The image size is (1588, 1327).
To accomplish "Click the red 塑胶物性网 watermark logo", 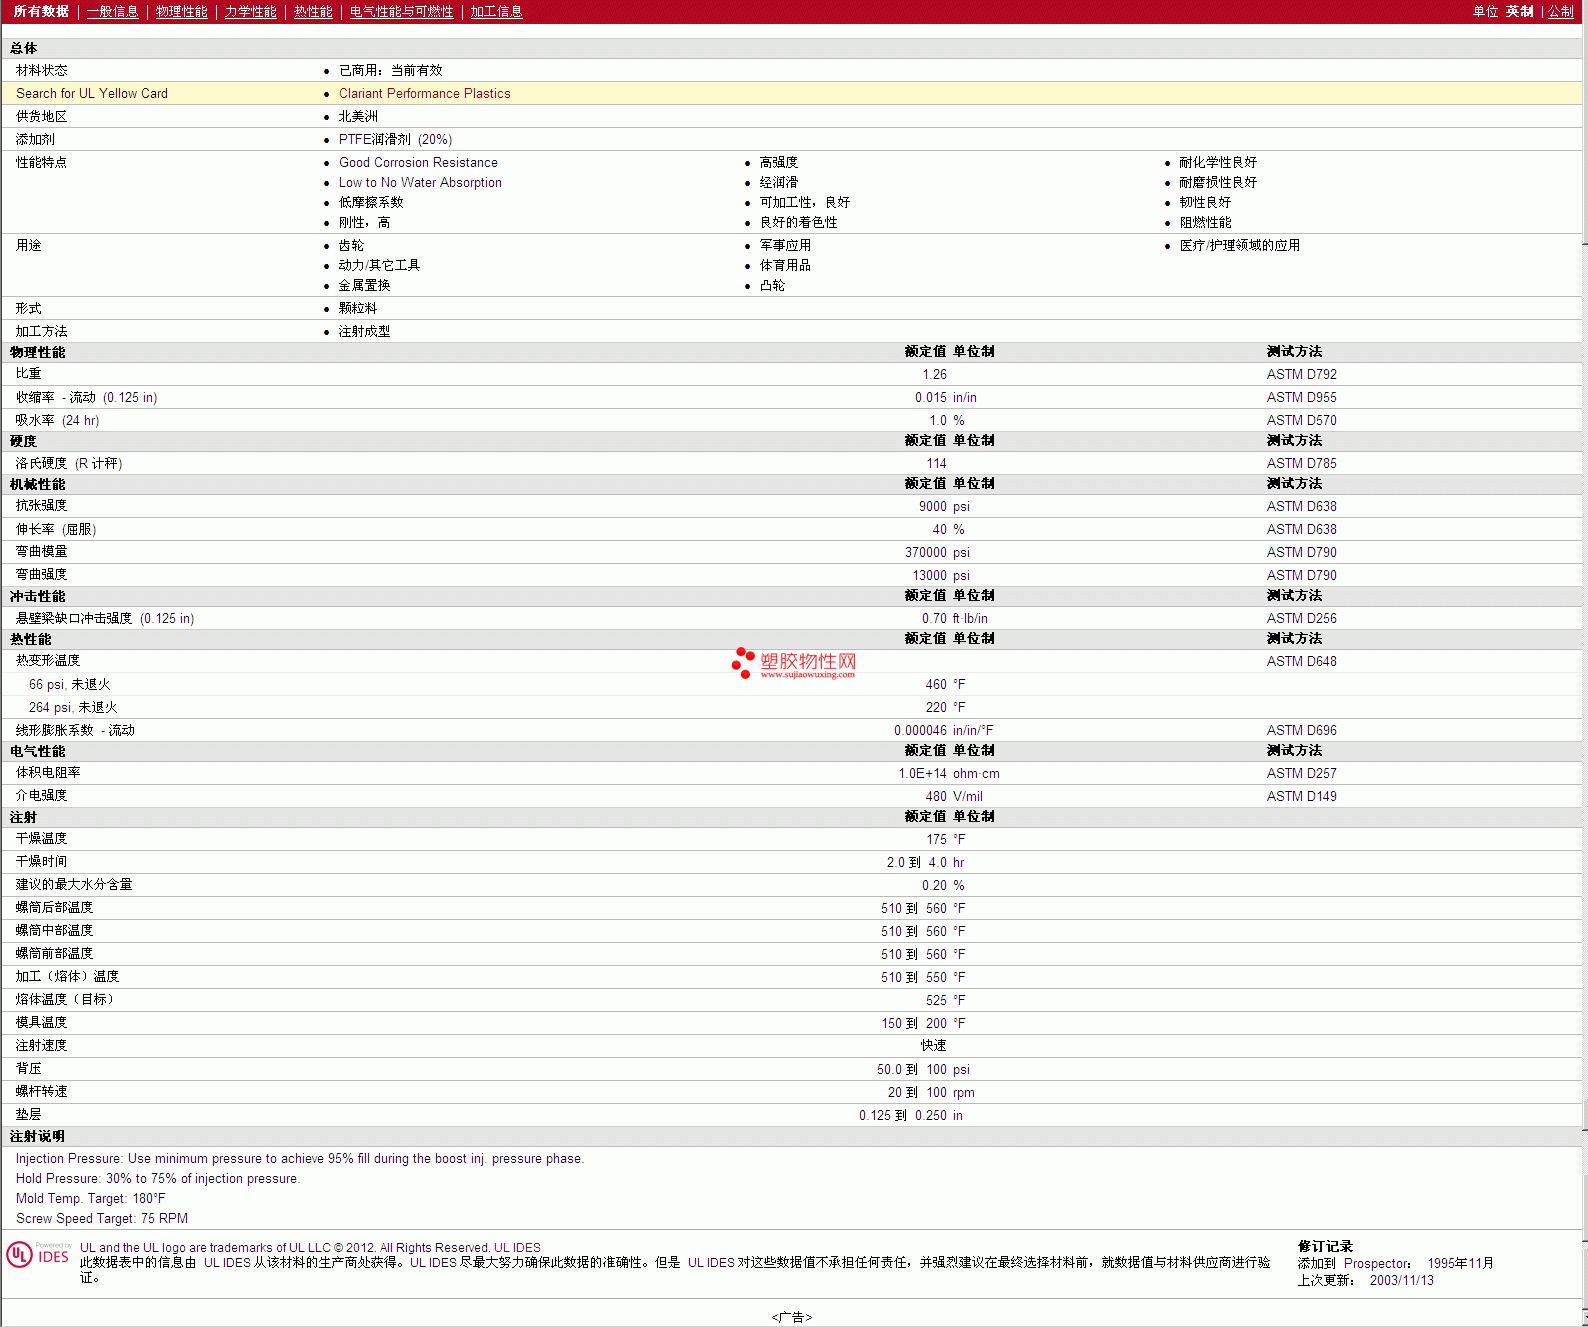I will [794, 660].
